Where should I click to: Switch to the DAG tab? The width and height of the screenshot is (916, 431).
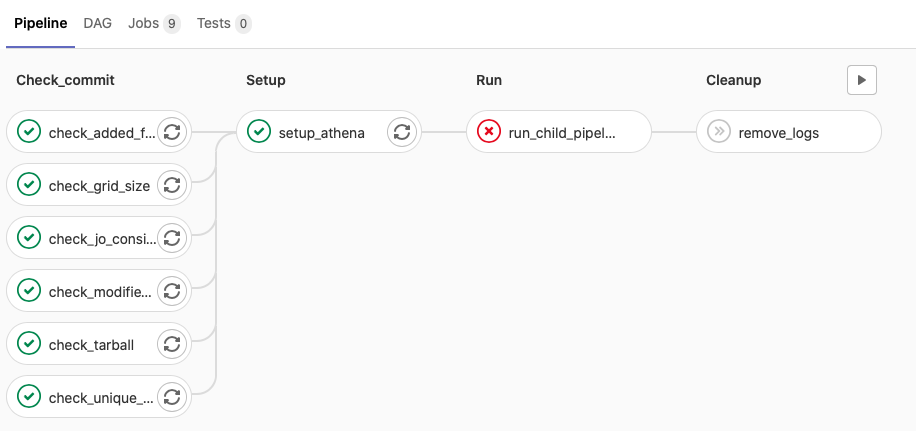[x=98, y=23]
